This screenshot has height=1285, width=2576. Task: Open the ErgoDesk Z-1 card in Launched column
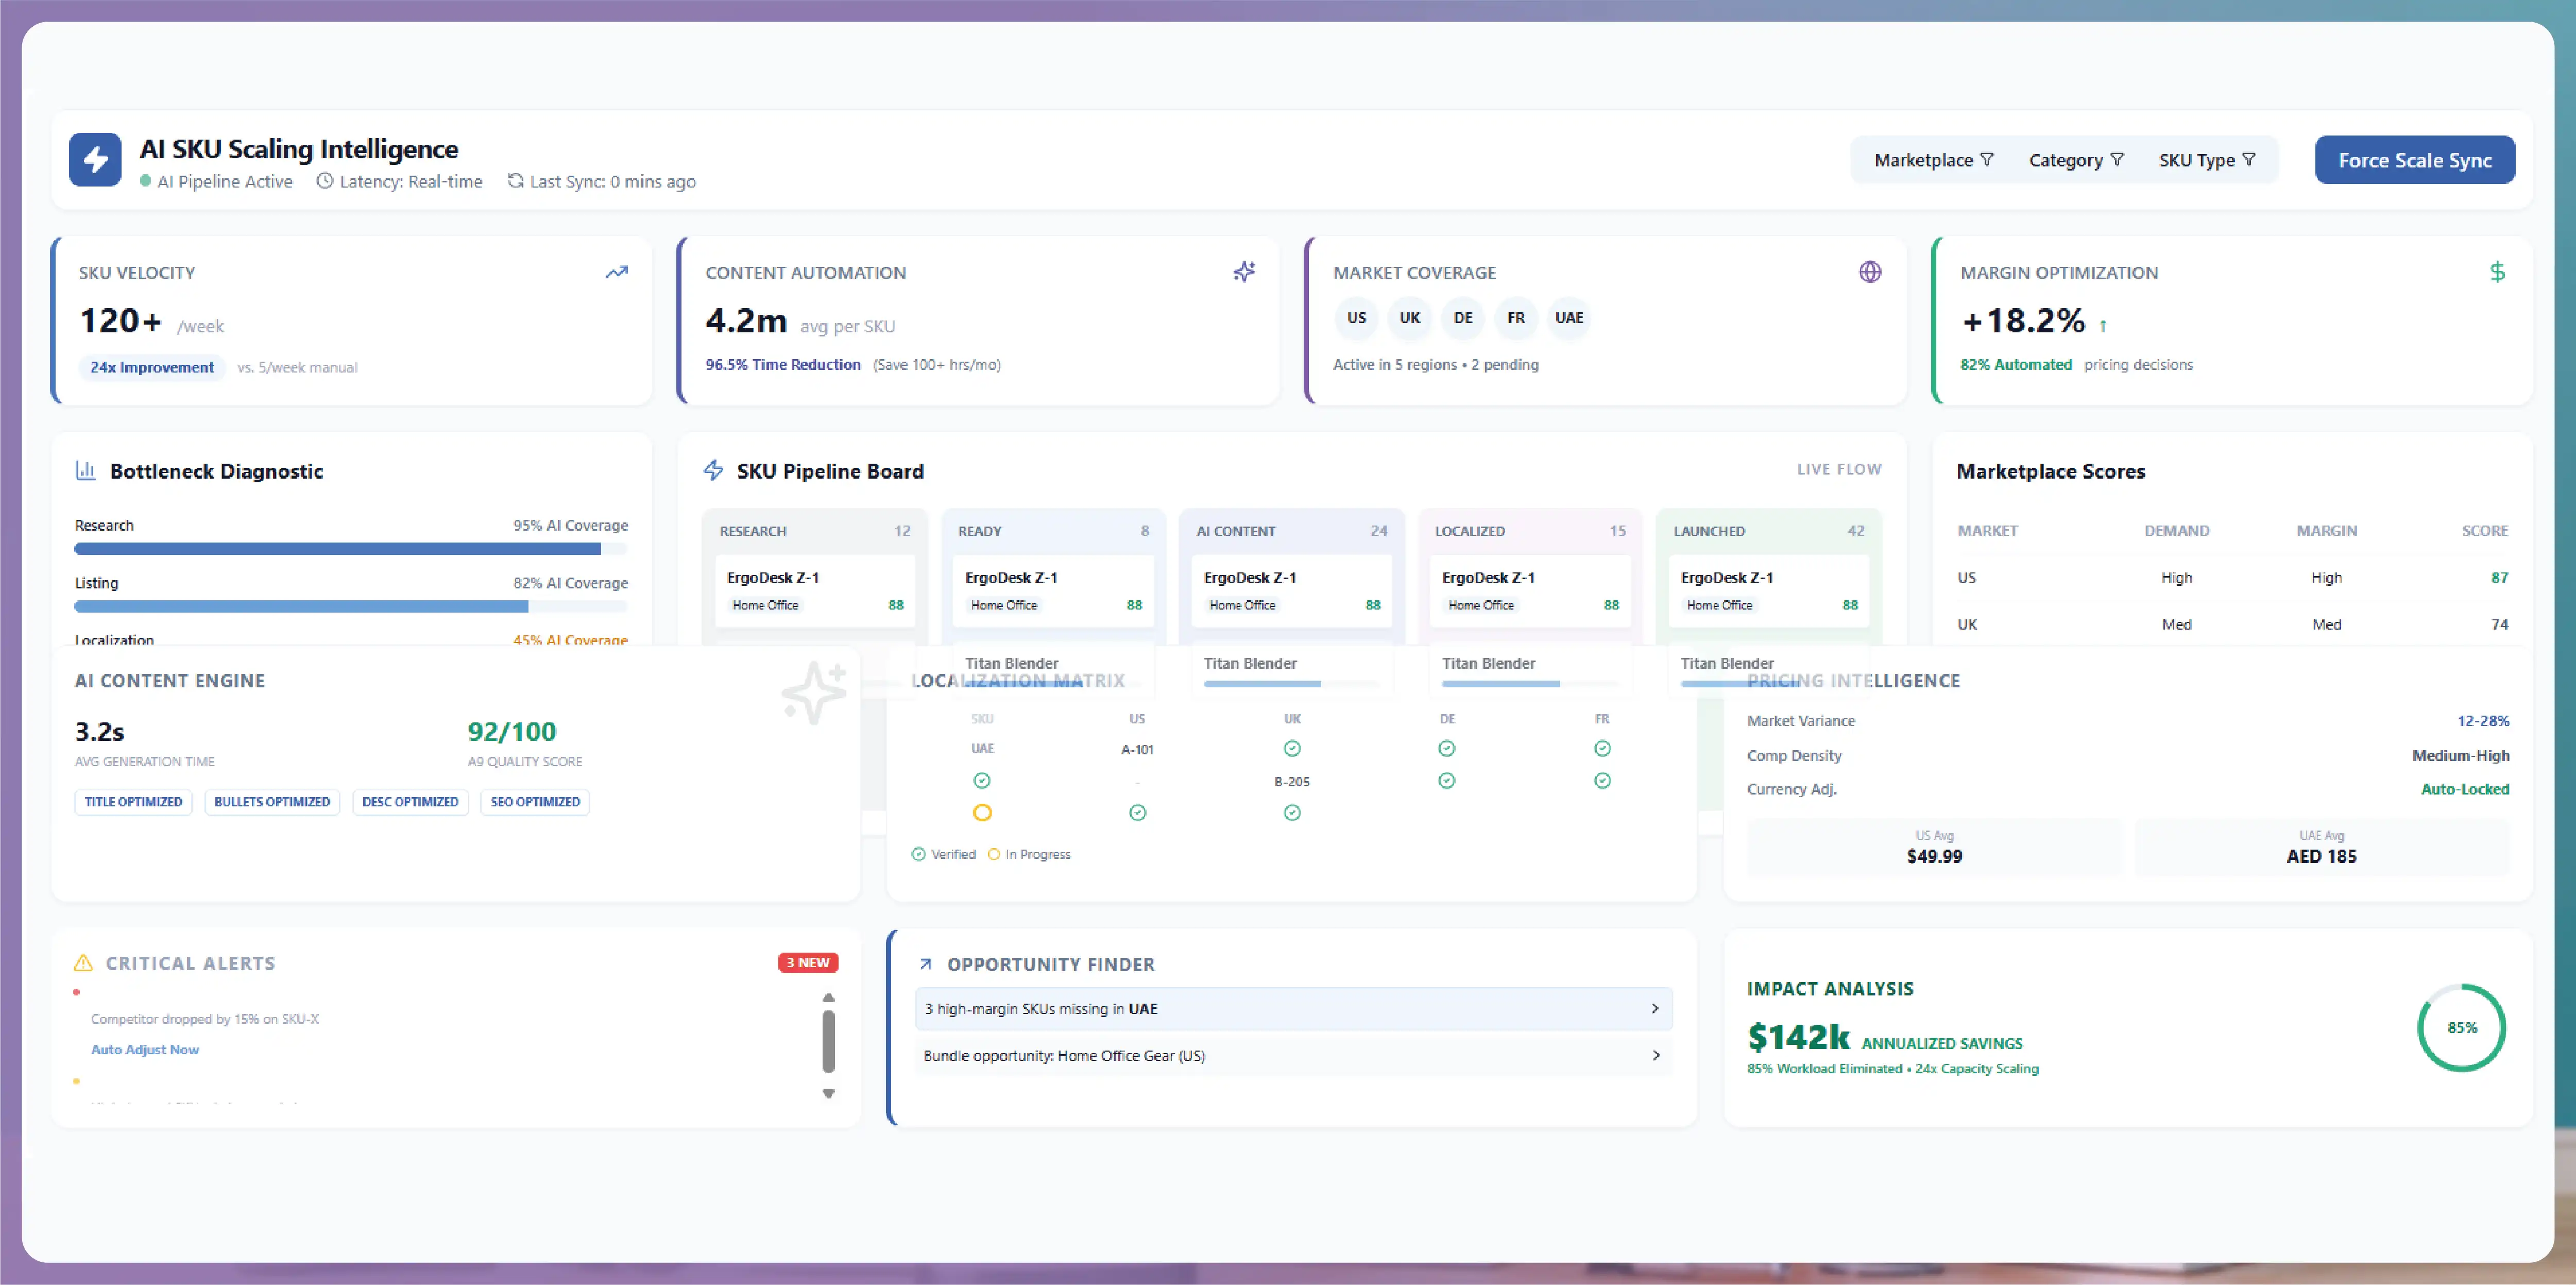coord(1769,591)
